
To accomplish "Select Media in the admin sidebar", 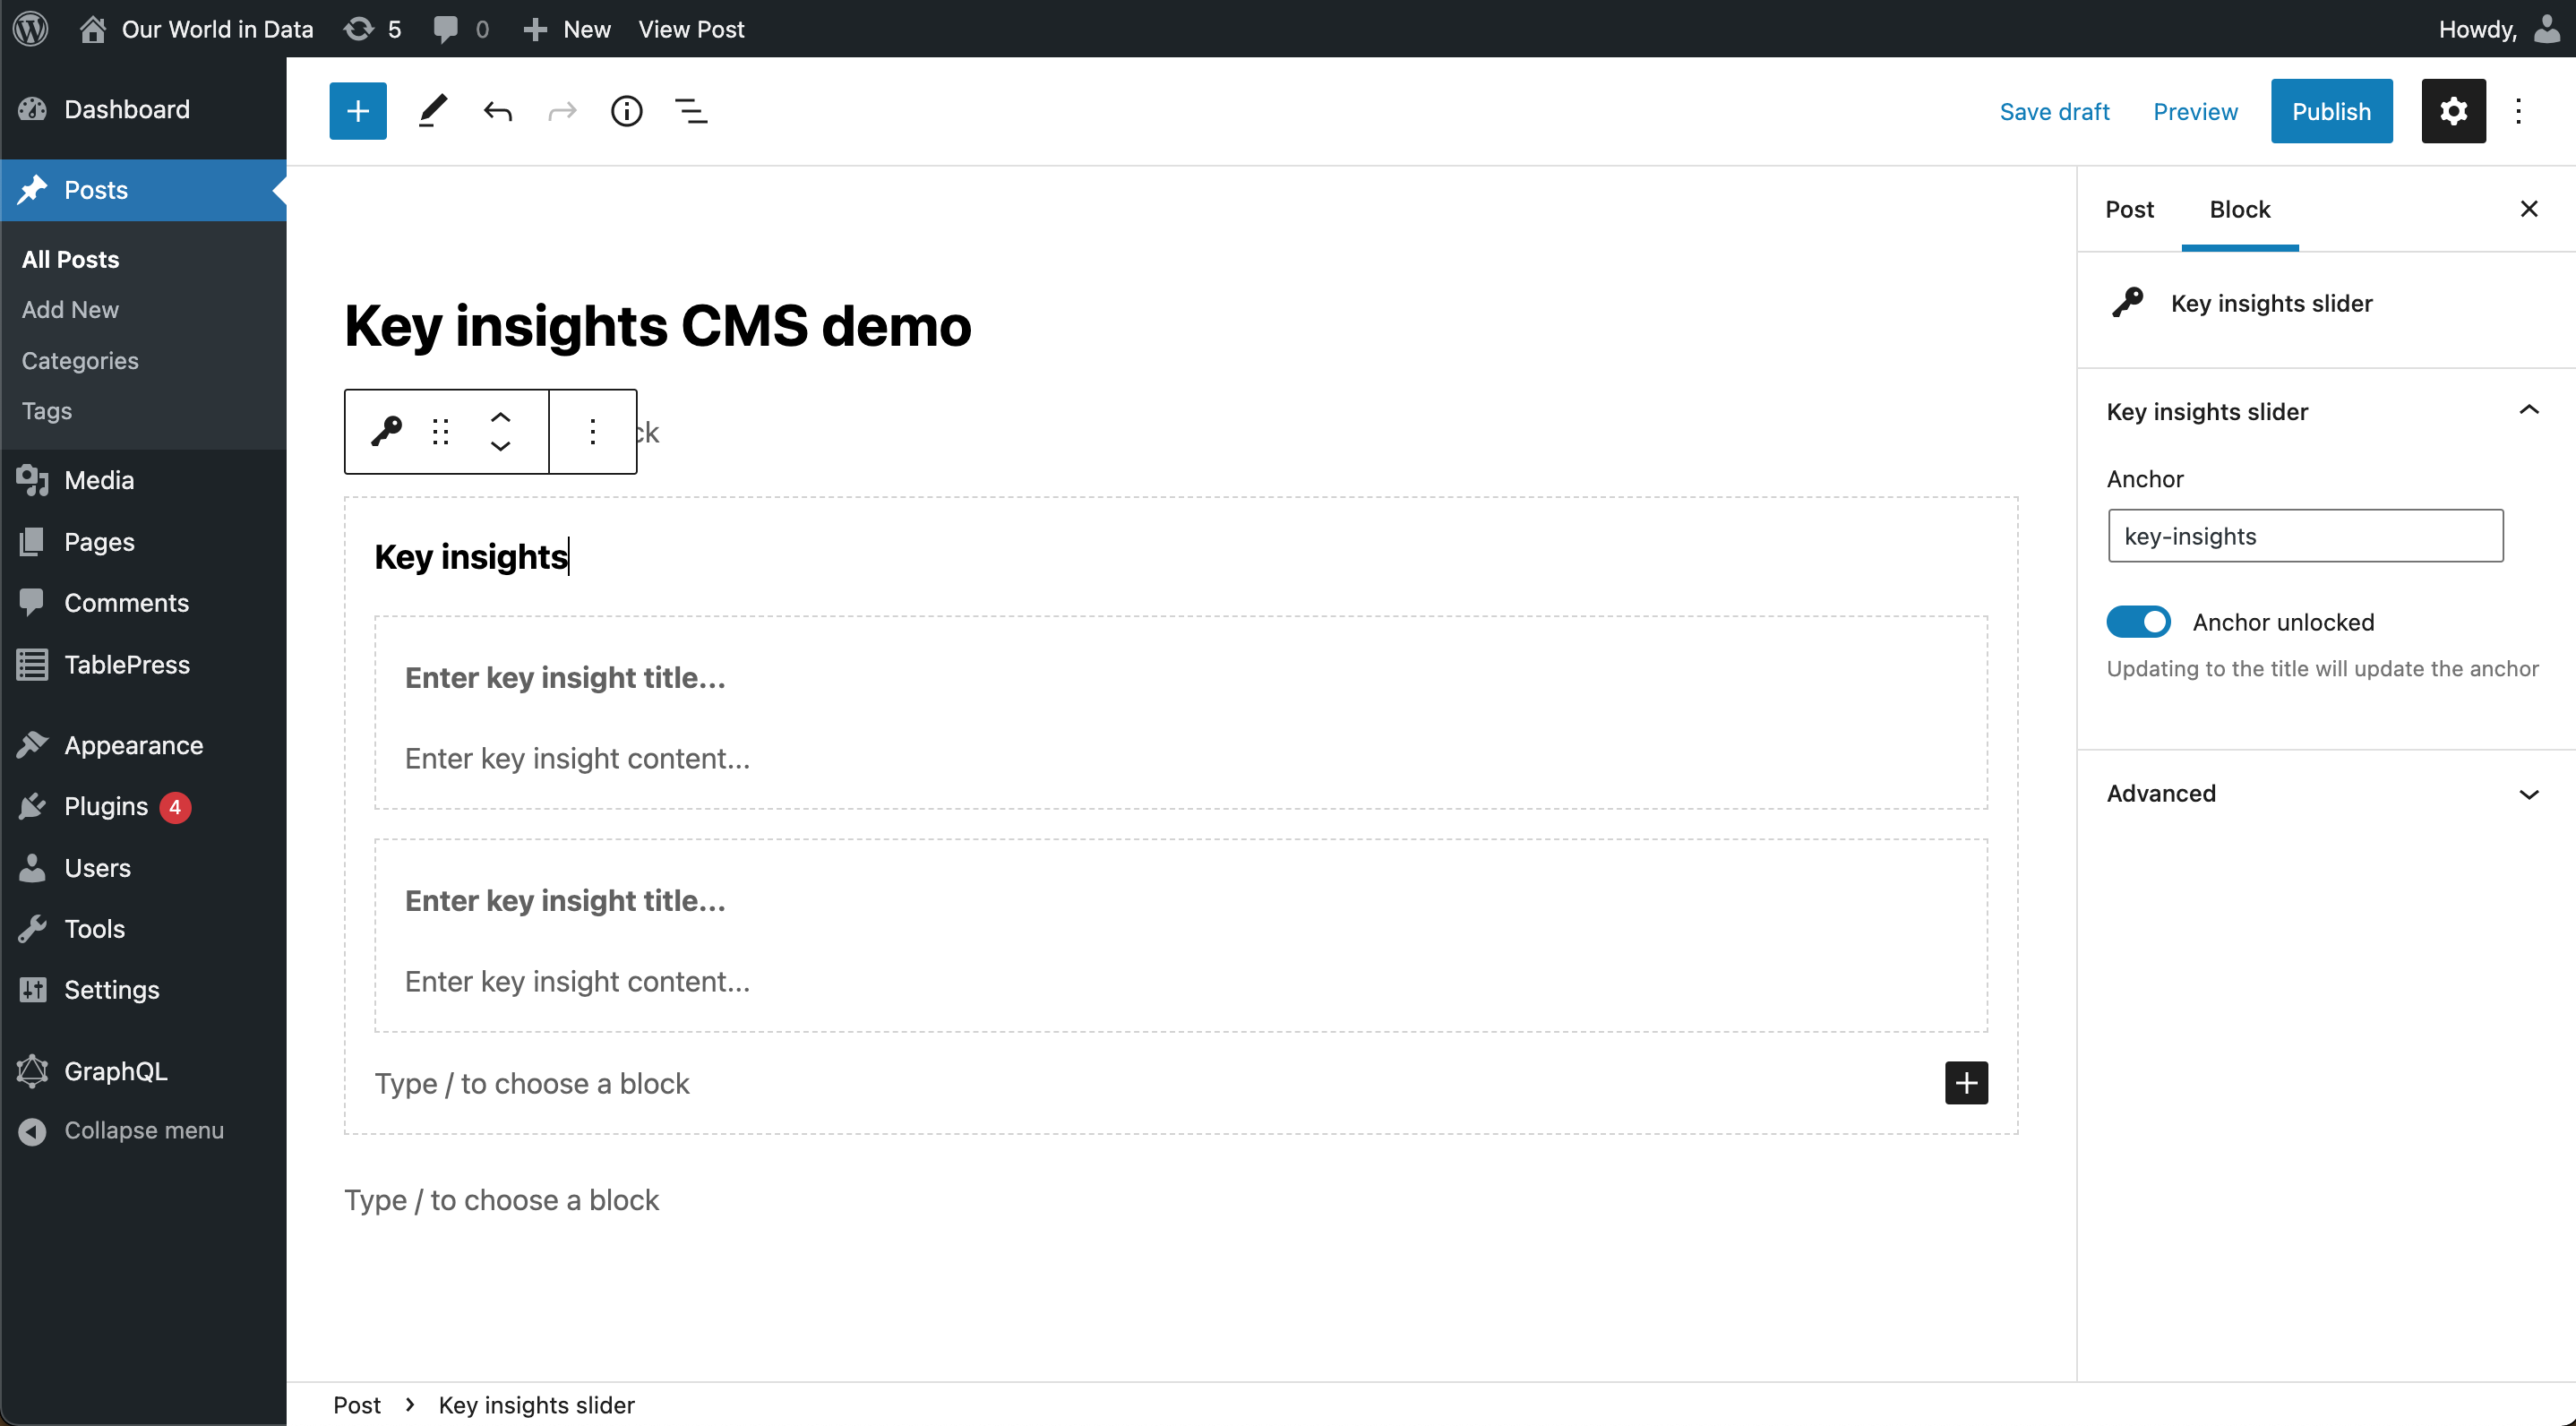I will coord(97,480).
